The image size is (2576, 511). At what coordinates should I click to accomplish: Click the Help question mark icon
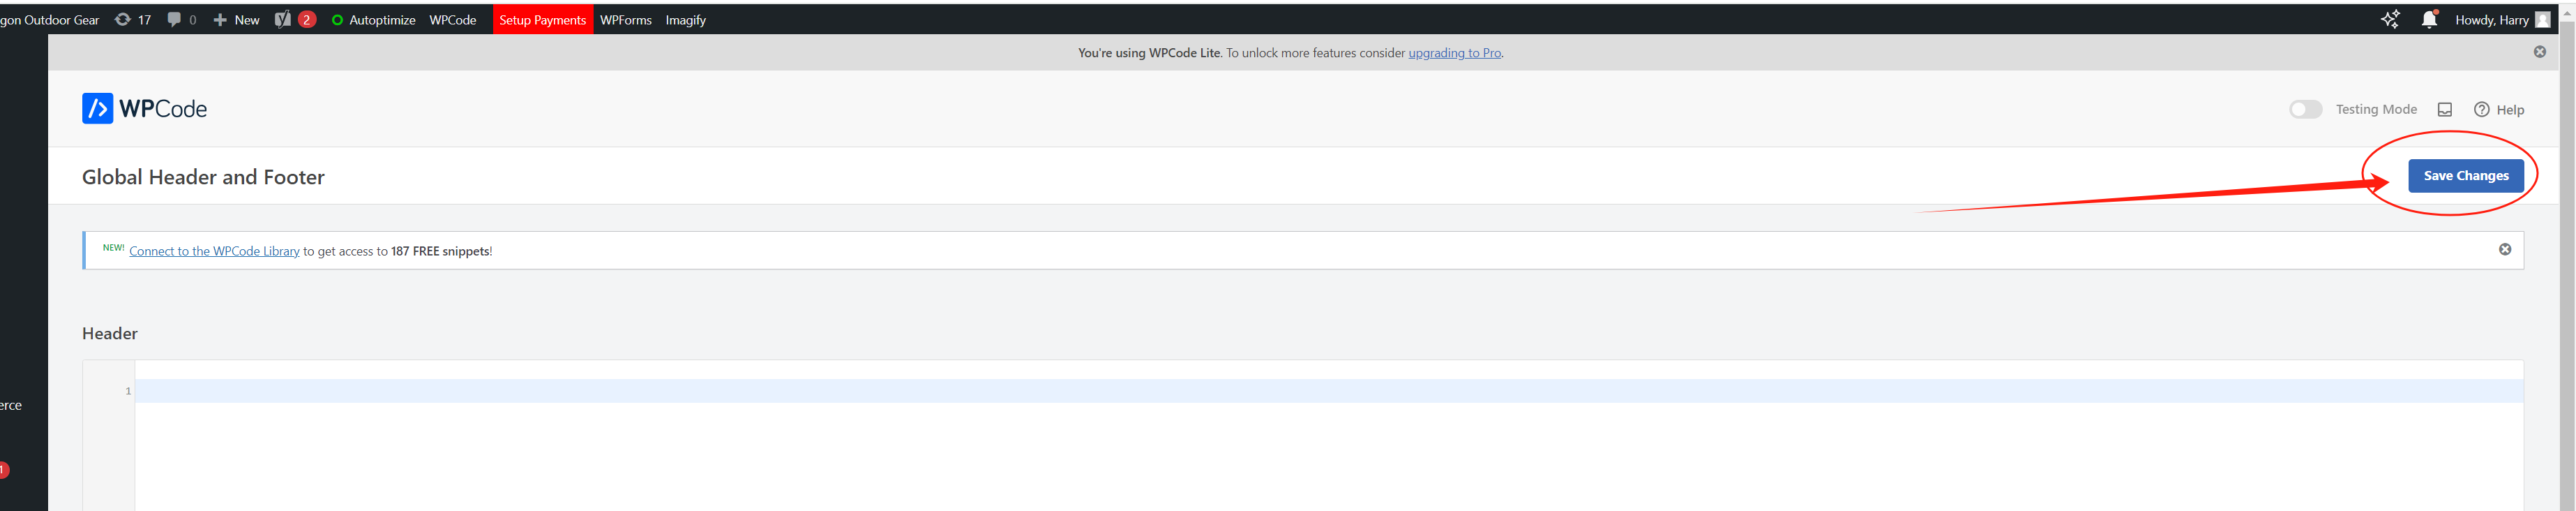tap(2481, 110)
